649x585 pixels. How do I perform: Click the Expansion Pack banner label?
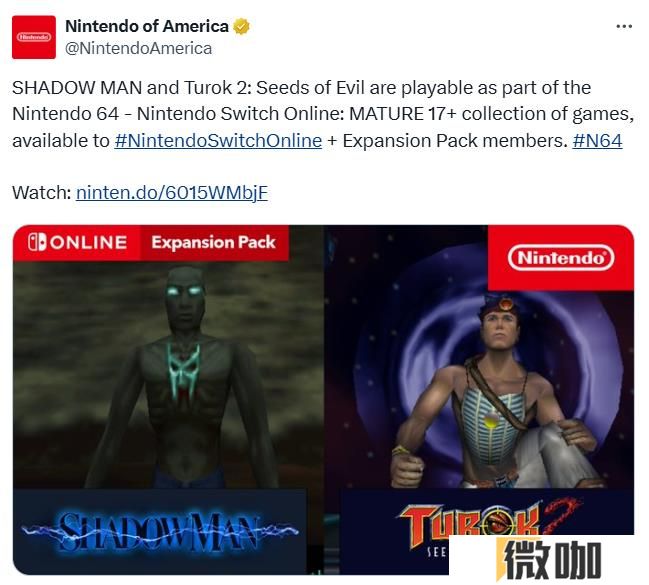[214, 243]
